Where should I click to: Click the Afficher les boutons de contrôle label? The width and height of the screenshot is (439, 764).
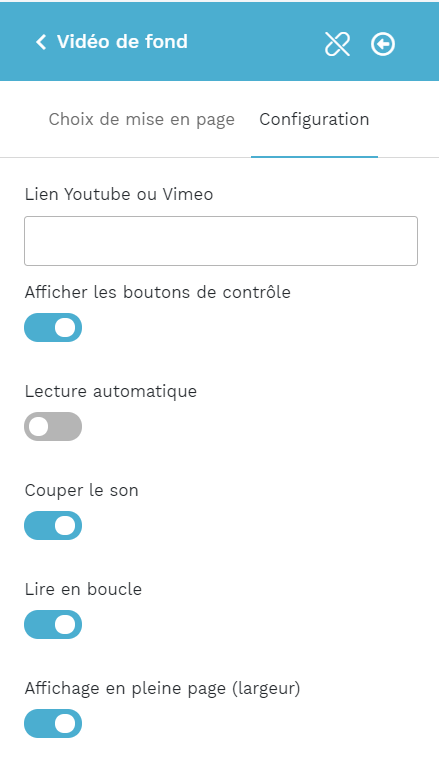(157, 292)
